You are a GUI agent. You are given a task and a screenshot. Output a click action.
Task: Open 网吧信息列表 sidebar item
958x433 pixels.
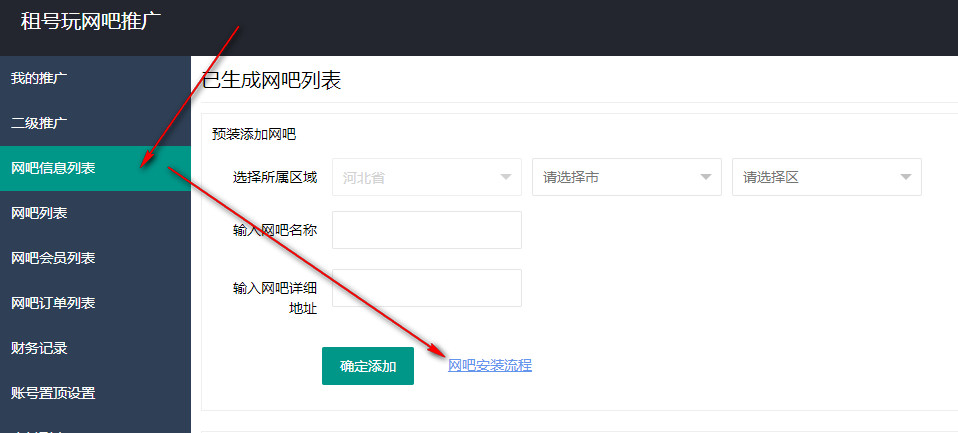point(95,169)
